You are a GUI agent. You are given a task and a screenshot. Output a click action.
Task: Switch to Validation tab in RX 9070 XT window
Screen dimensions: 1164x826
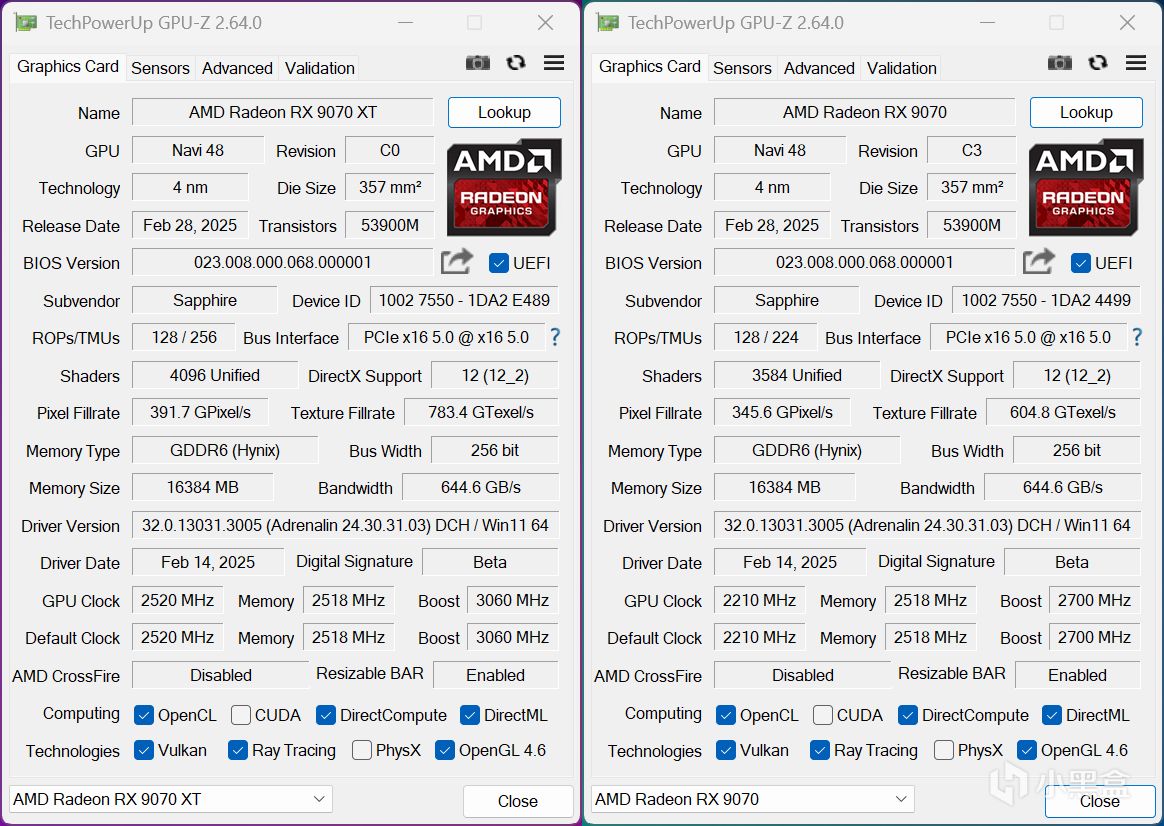click(x=320, y=68)
